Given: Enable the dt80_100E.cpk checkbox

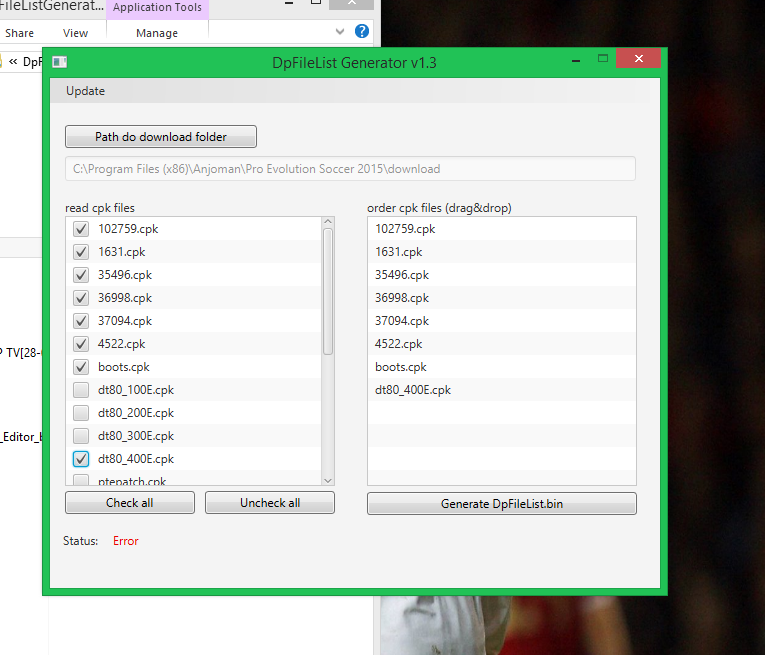Looking at the screenshot, I should (81, 390).
